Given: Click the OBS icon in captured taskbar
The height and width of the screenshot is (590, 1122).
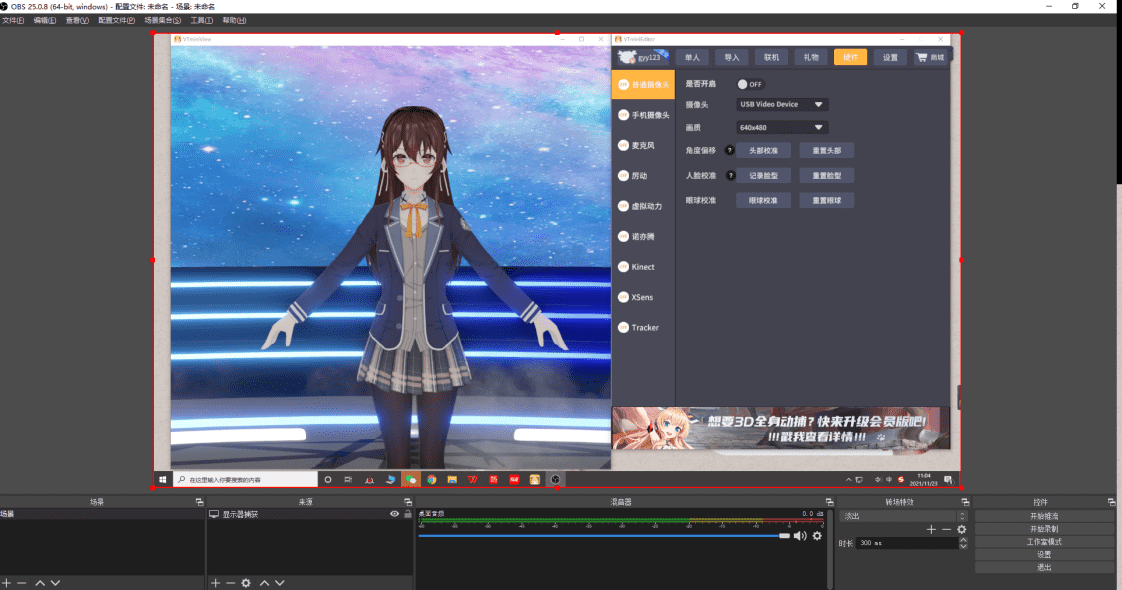Looking at the screenshot, I should (x=555, y=480).
